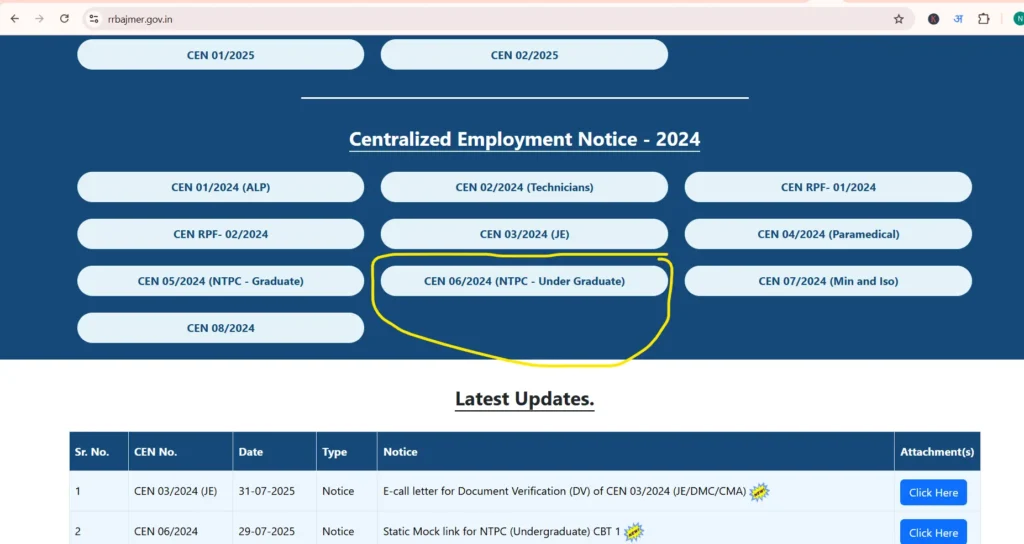Open the browser extensions puzzle icon

point(983,19)
